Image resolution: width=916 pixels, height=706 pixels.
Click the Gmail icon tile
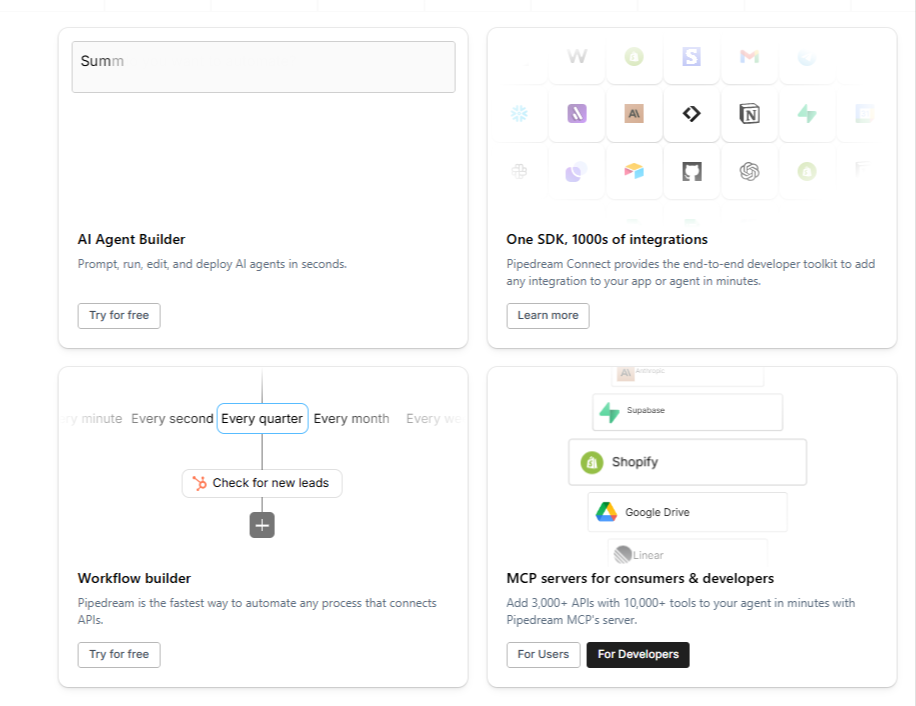click(x=749, y=57)
